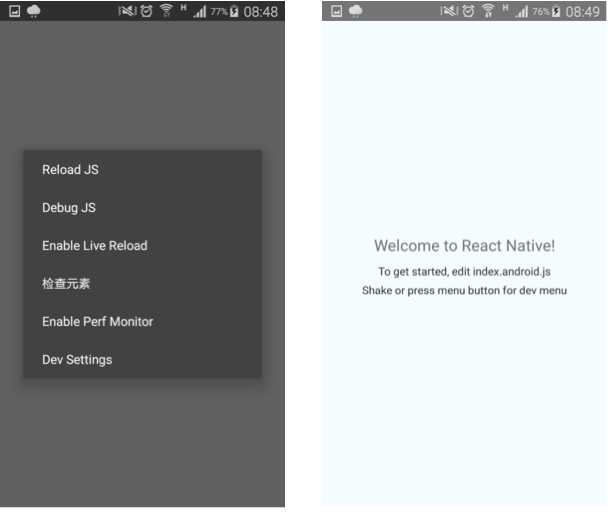The image size is (608, 513).
Task: Tap muted vibrate icon on right phone
Action: pyautogui.click(x=449, y=11)
